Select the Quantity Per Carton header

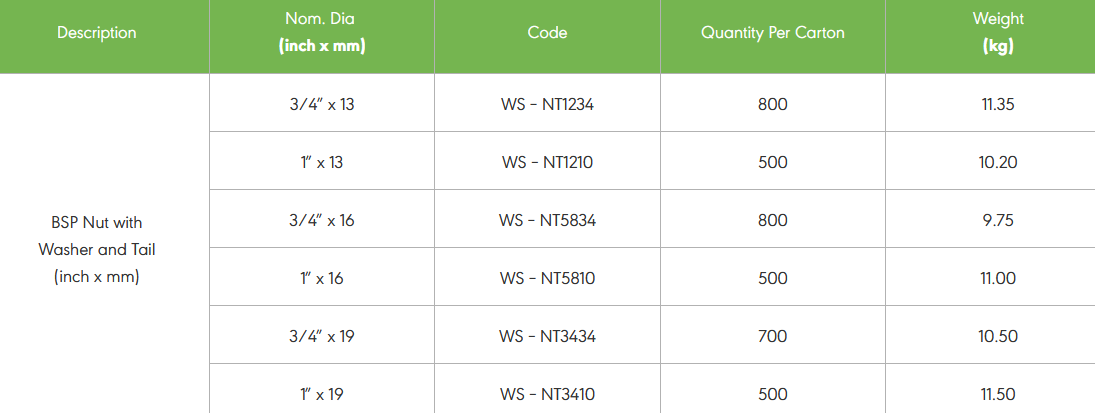click(772, 33)
